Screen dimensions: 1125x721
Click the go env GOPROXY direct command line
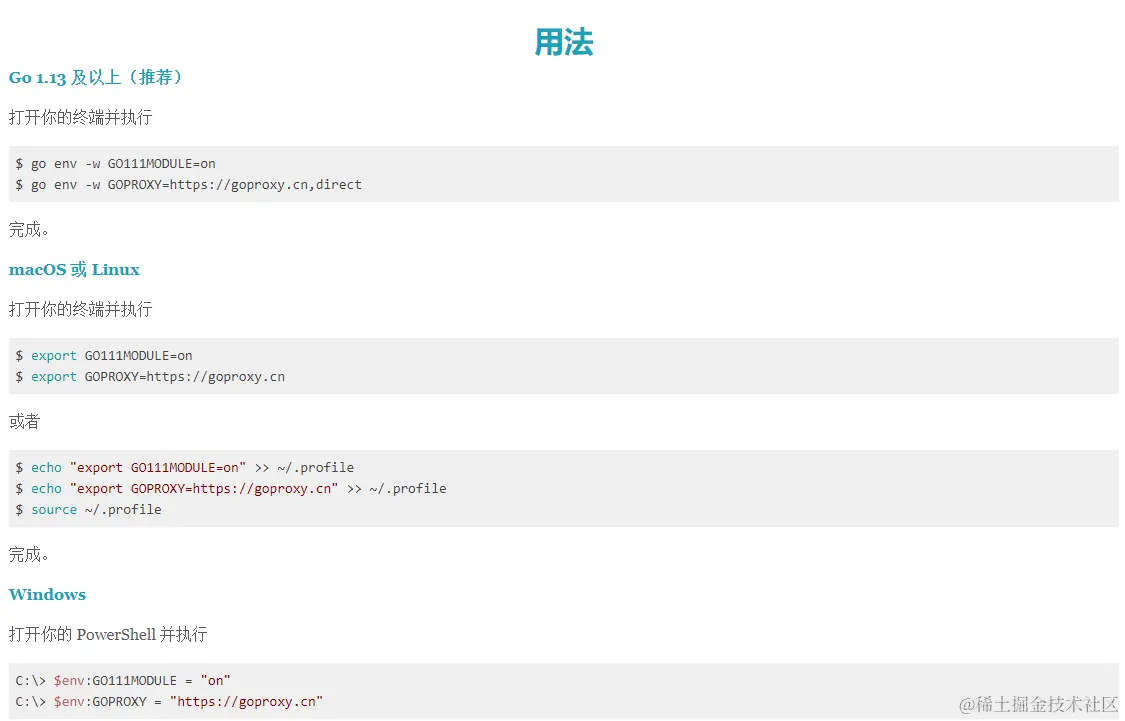tap(189, 185)
